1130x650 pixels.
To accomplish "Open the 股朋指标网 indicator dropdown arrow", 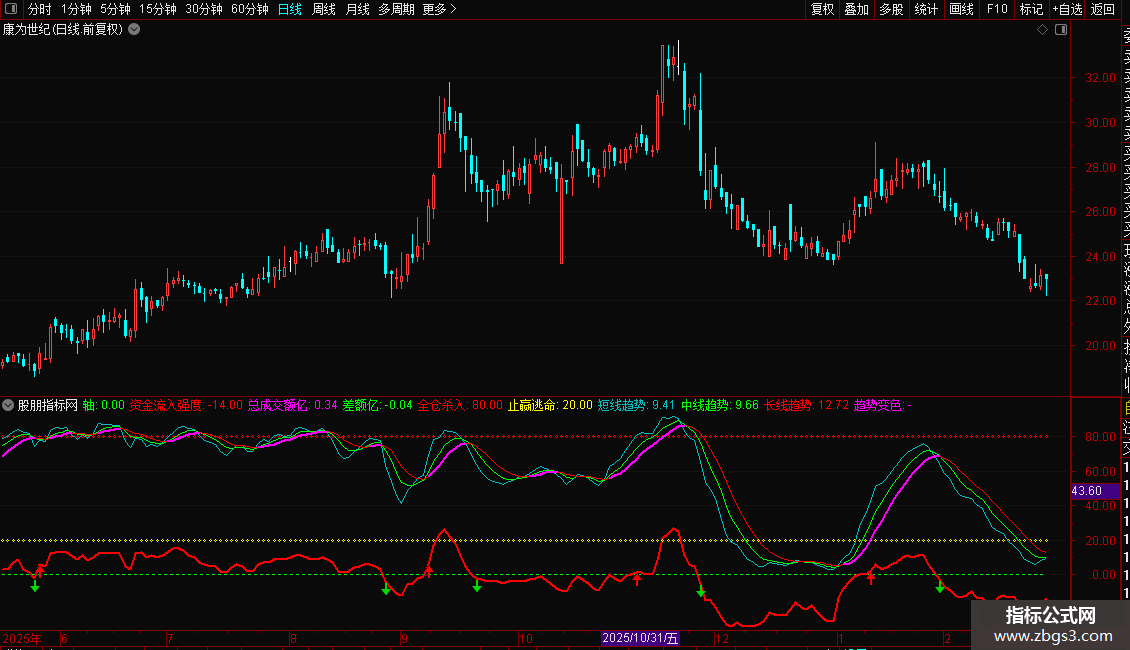I will 8,405.
